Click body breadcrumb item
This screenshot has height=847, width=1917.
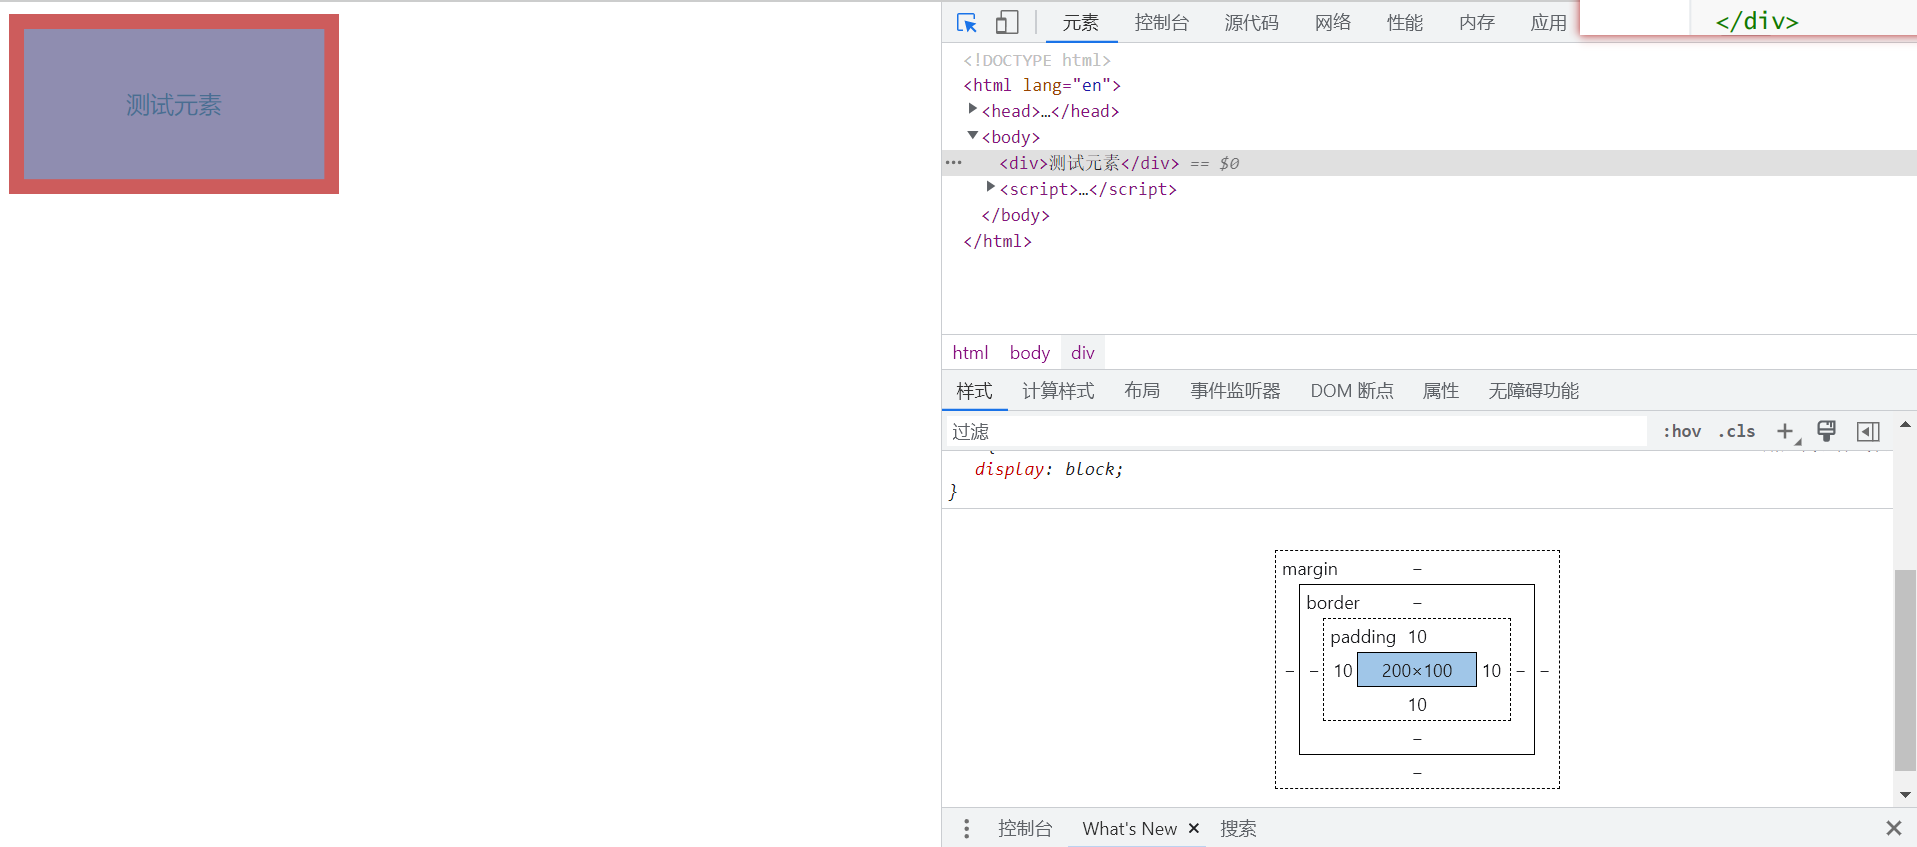[1030, 352]
